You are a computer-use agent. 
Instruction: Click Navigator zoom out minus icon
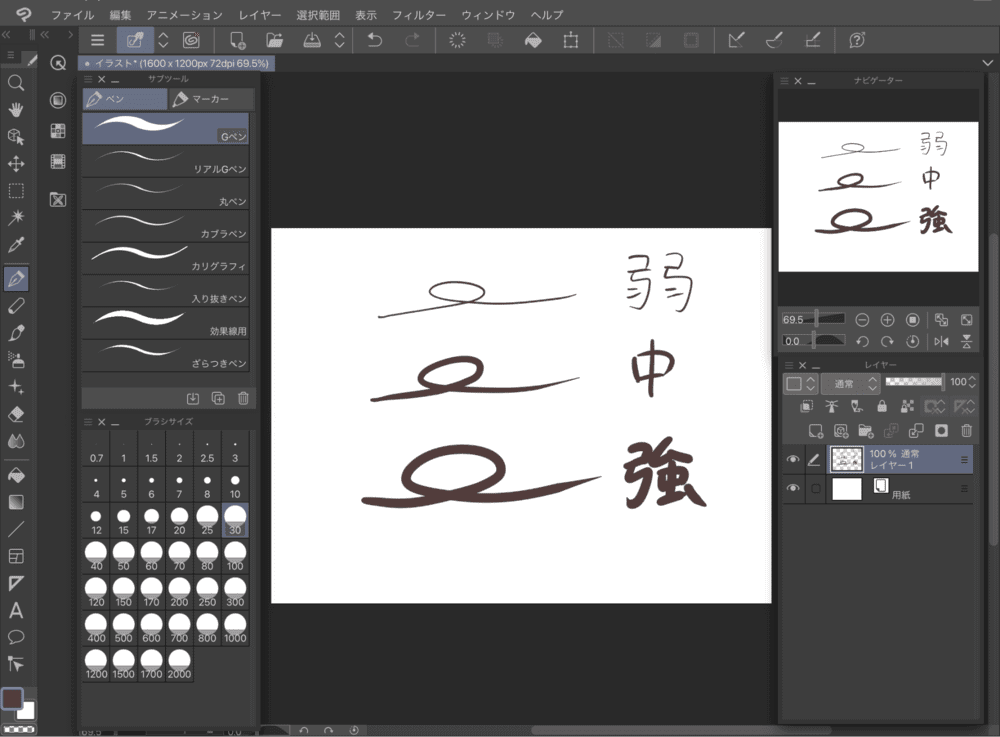tap(862, 320)
